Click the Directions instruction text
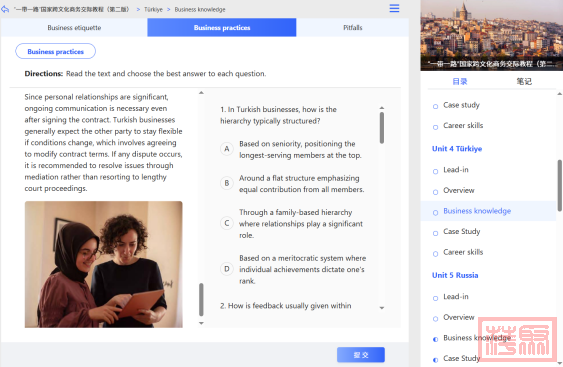Screen dimensions: 563x367 click(145, 74)
